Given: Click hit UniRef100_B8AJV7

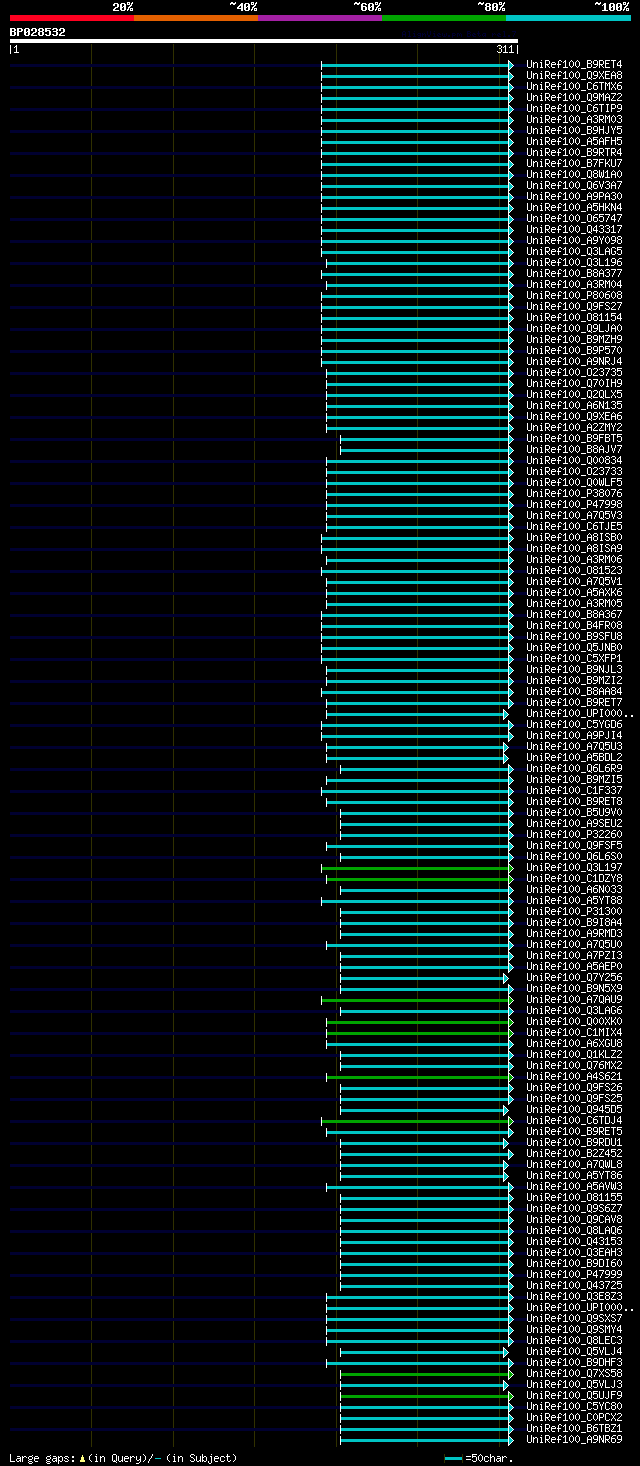Looking at the screenshot, I should click(x=574, y=450).
